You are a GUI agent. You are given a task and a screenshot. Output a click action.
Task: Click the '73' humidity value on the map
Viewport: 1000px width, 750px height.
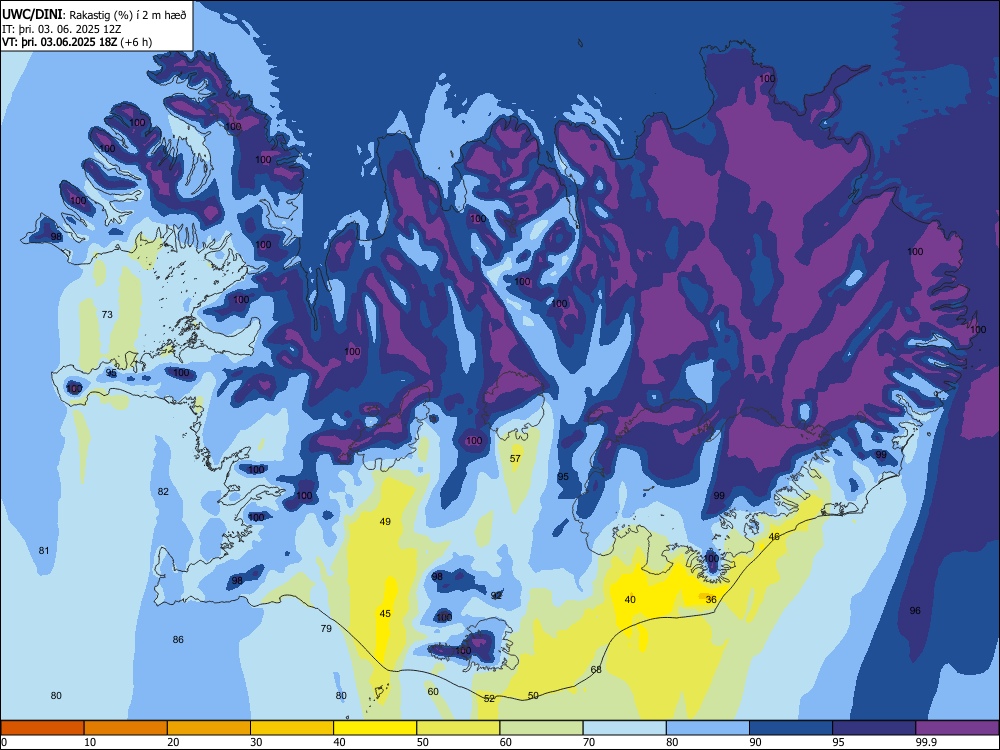tap(107, 314)
